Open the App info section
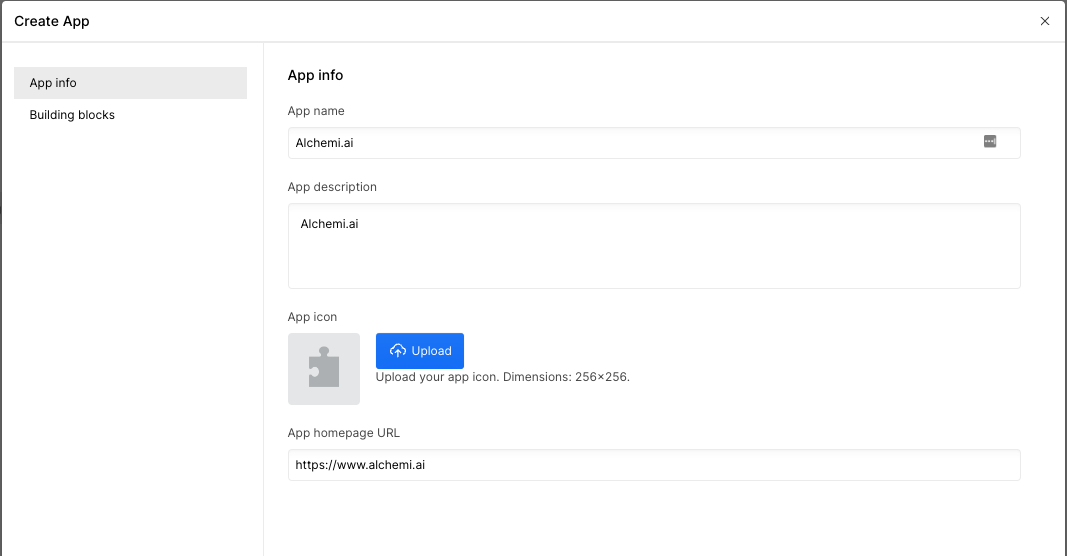The width and height of the screenshot is (1067, 556). click(x=130, y=83)
